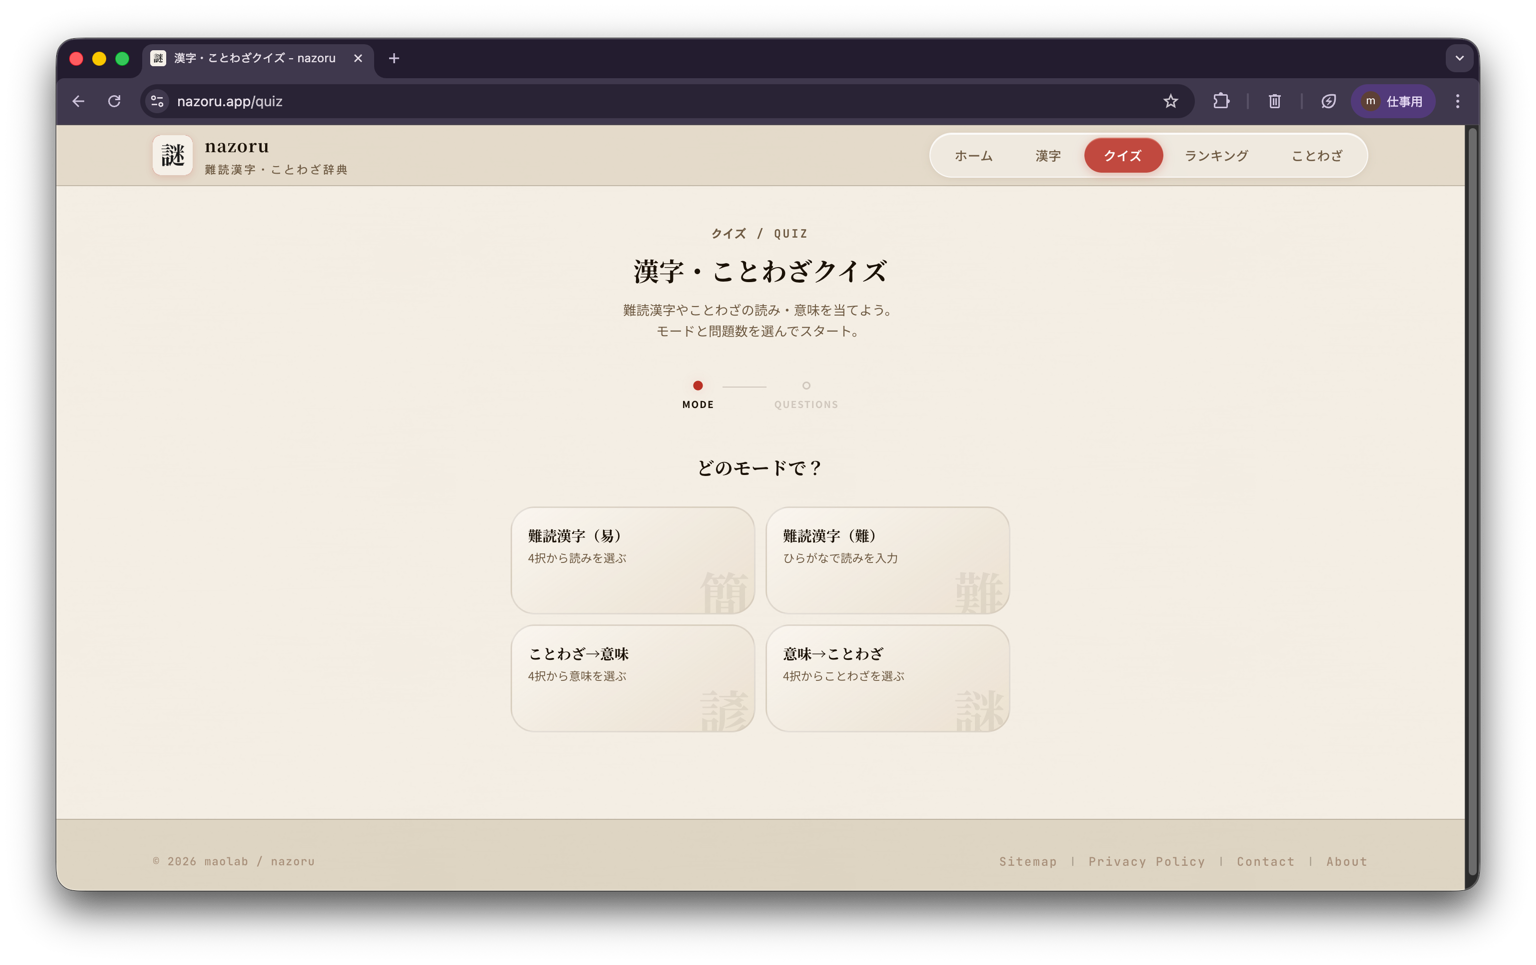Bookmark this page with the star icon
The height and width of the screenshot is (965, 1536).
1170,101
